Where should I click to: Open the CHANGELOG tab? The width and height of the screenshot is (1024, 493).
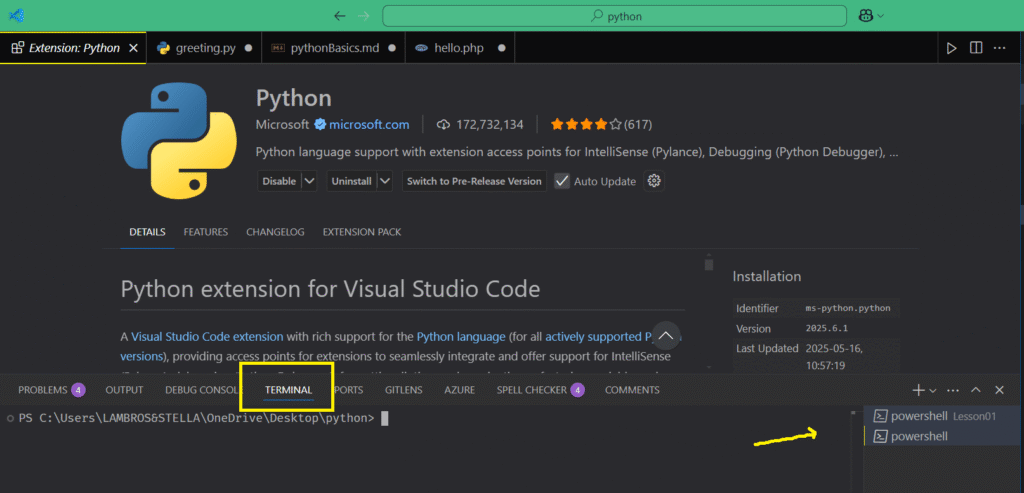click(x=275, y=232)
